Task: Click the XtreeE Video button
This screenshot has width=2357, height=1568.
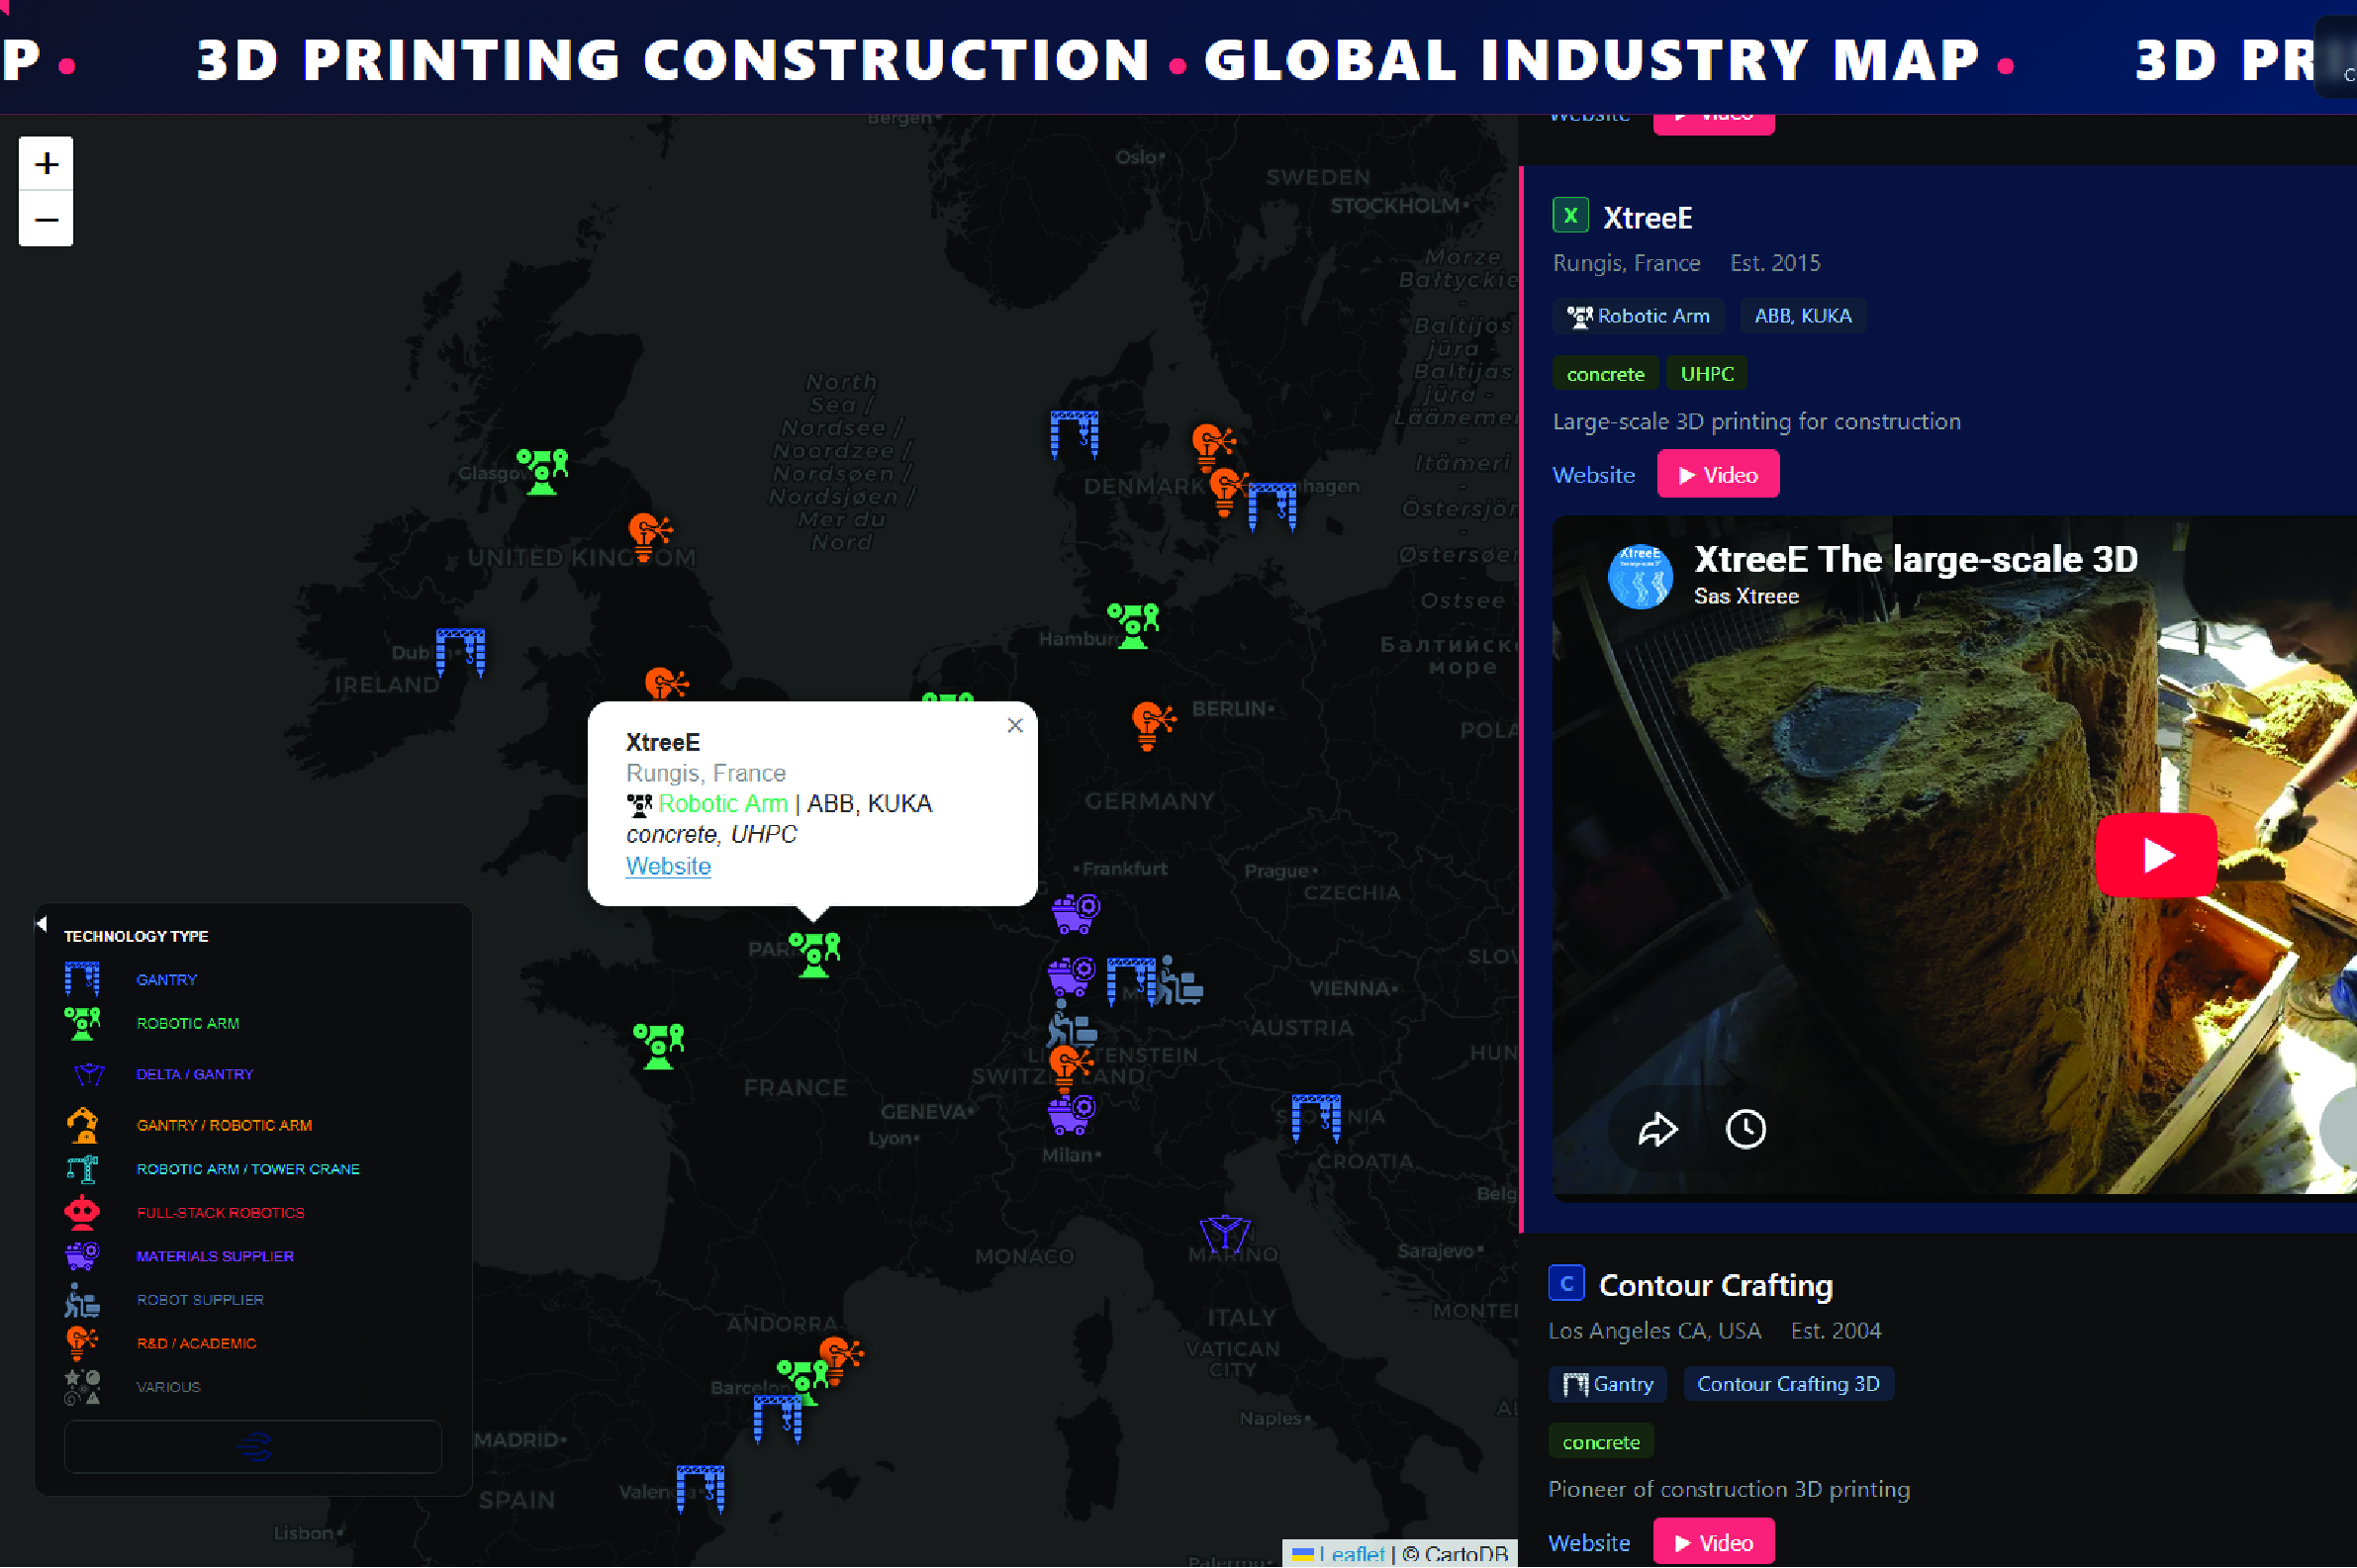Action: pos(1717,475)
